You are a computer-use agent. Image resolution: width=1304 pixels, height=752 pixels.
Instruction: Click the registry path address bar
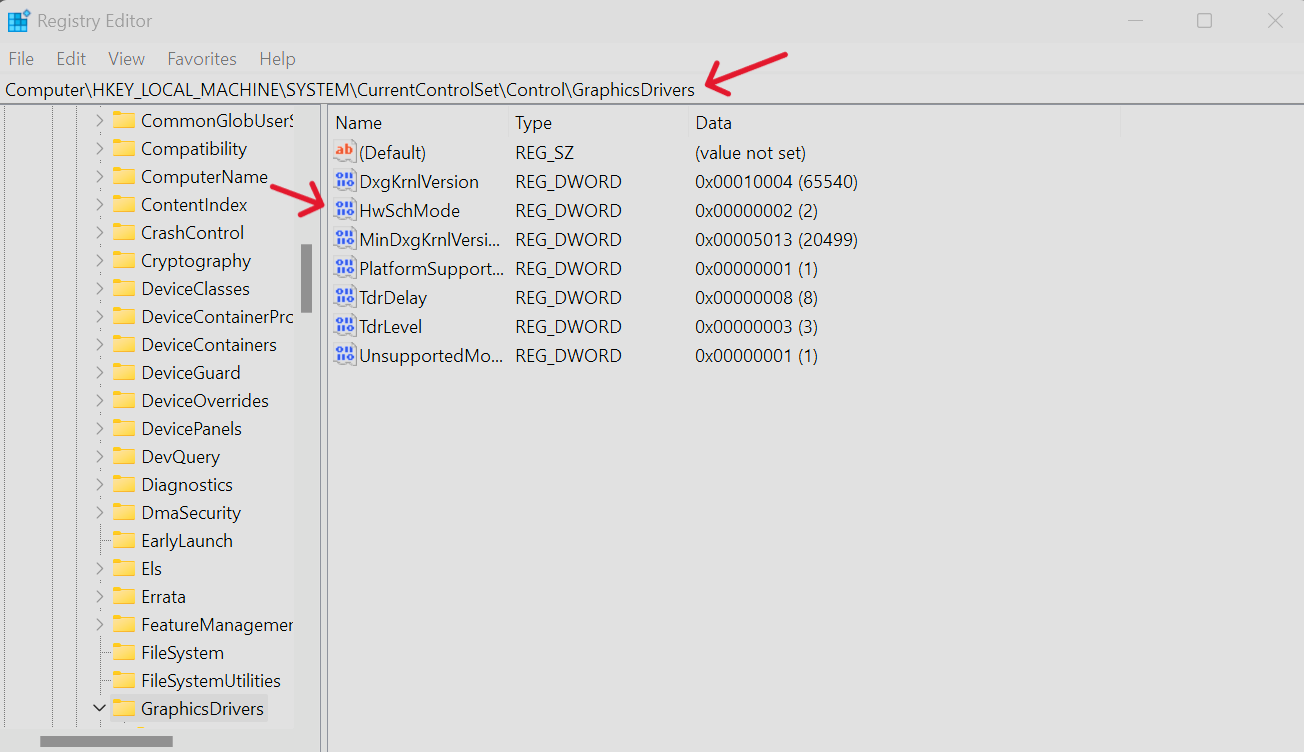coord(652,89)
